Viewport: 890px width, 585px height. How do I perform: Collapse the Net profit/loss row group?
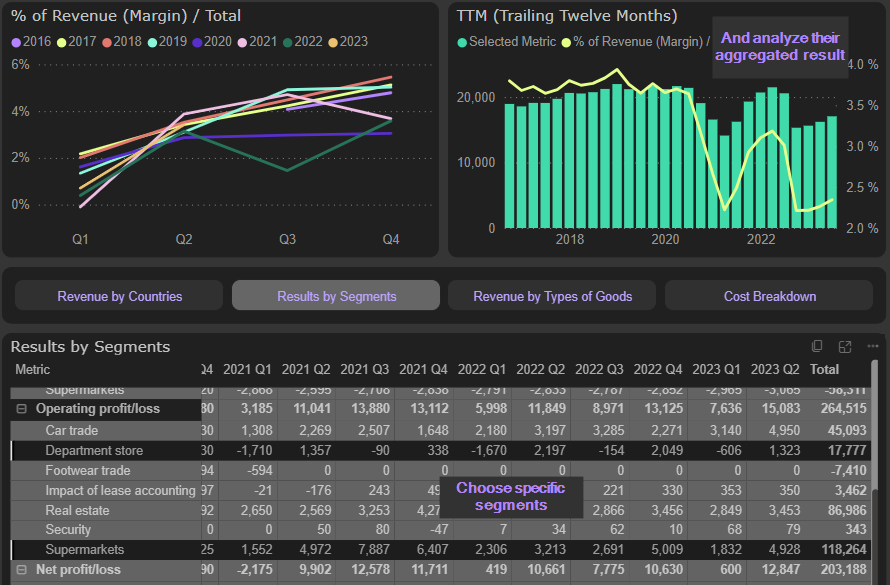click(x=21, y=569)
